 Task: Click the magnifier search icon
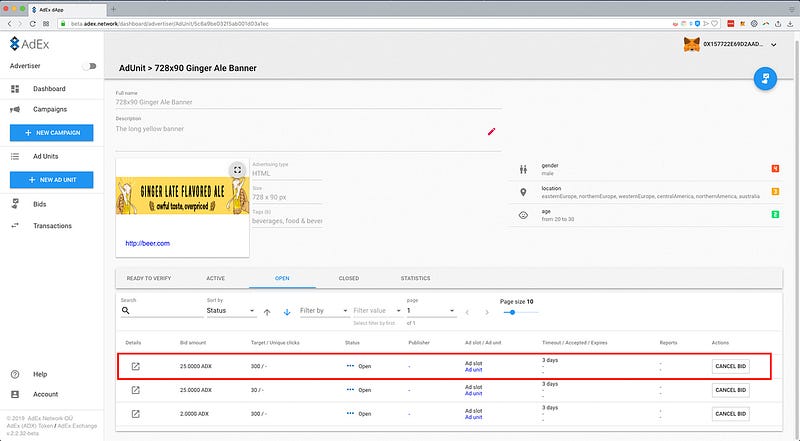click(126, 310)
